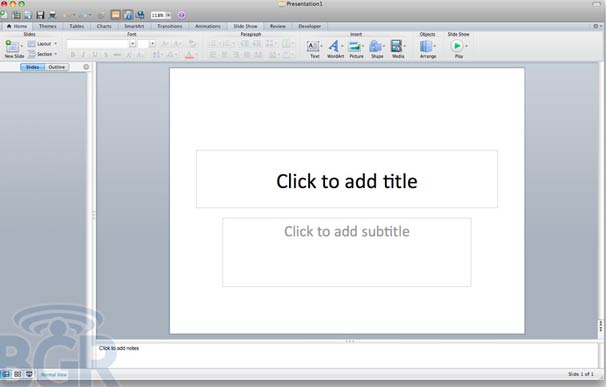Click the font color red A
Screen dimensions: 606x387
tap(189, 55)
